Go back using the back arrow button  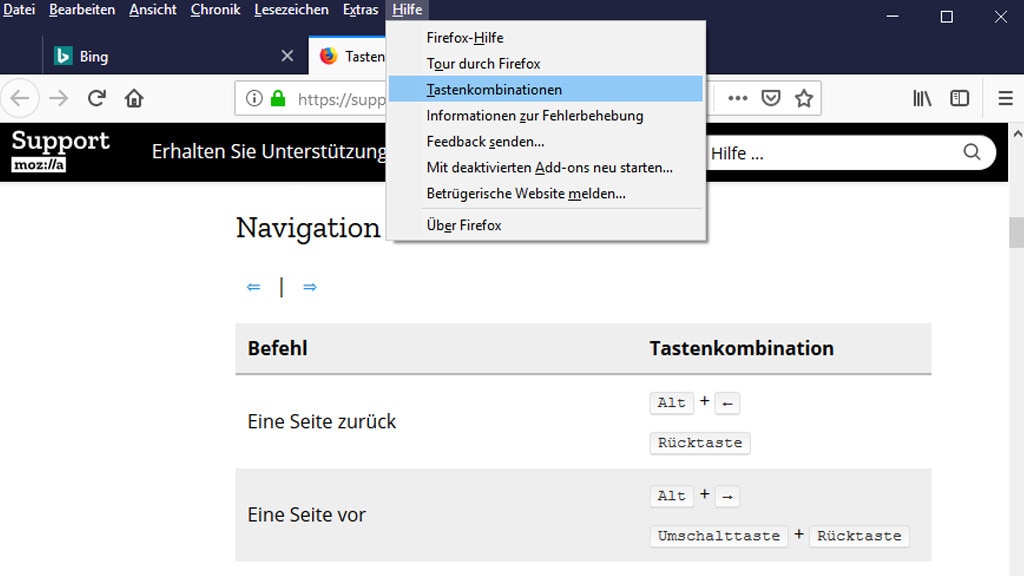click(20, 99)
